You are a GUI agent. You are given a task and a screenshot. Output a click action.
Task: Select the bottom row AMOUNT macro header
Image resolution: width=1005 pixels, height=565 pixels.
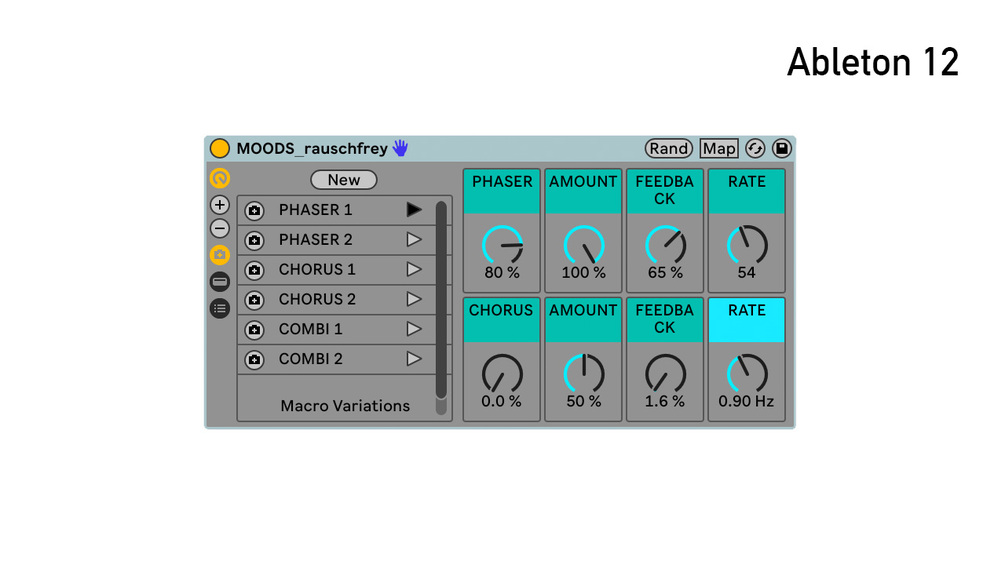click(x=583, y=320)
